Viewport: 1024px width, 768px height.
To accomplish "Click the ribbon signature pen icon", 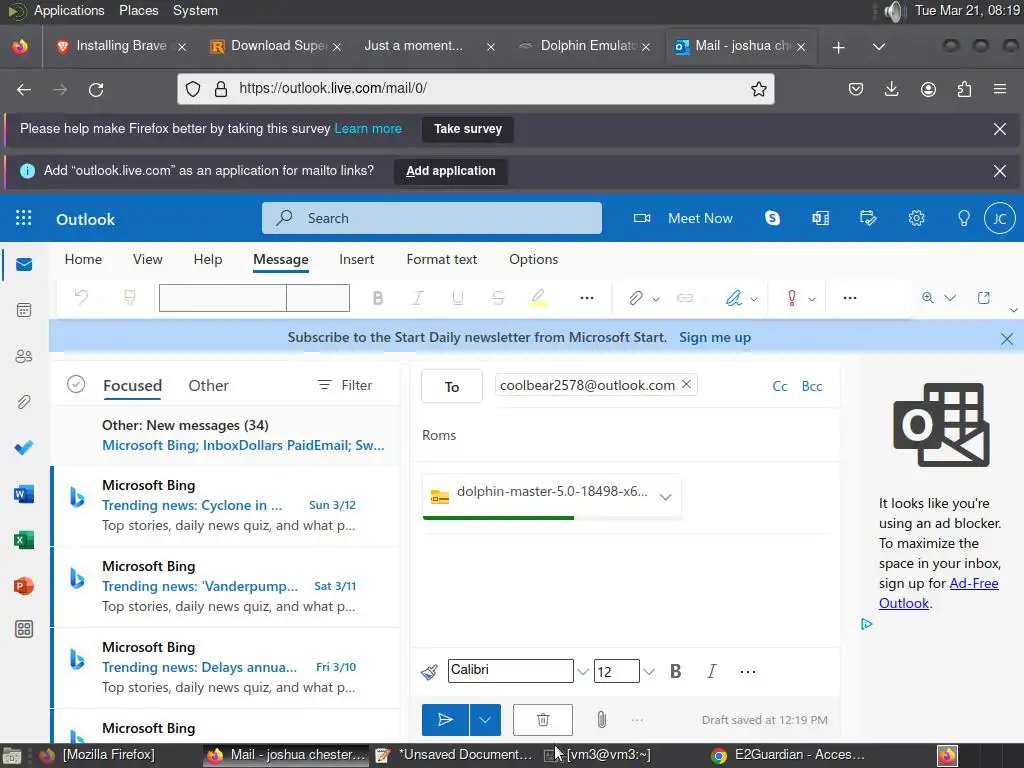I will pyautogui.click(x=734, y=298).
